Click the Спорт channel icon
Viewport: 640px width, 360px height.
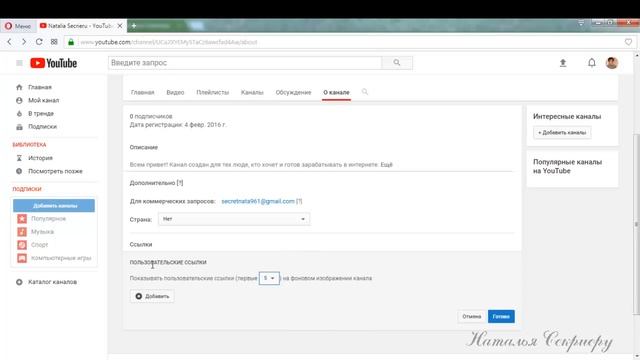coord(22,245)
